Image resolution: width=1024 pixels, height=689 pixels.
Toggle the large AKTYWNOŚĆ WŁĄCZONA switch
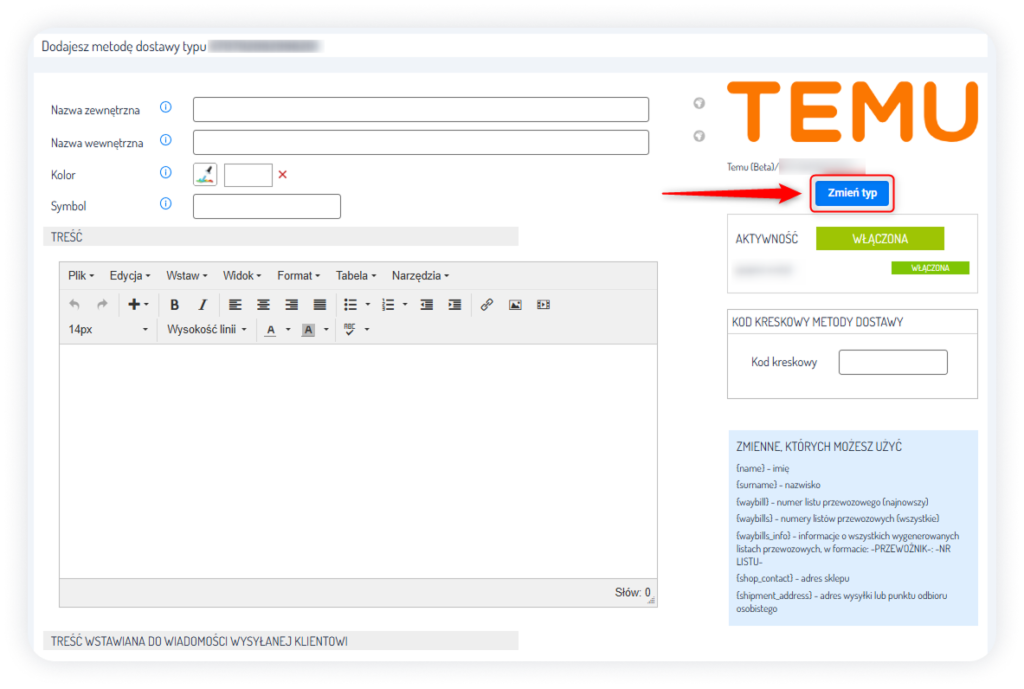(880, 240)
